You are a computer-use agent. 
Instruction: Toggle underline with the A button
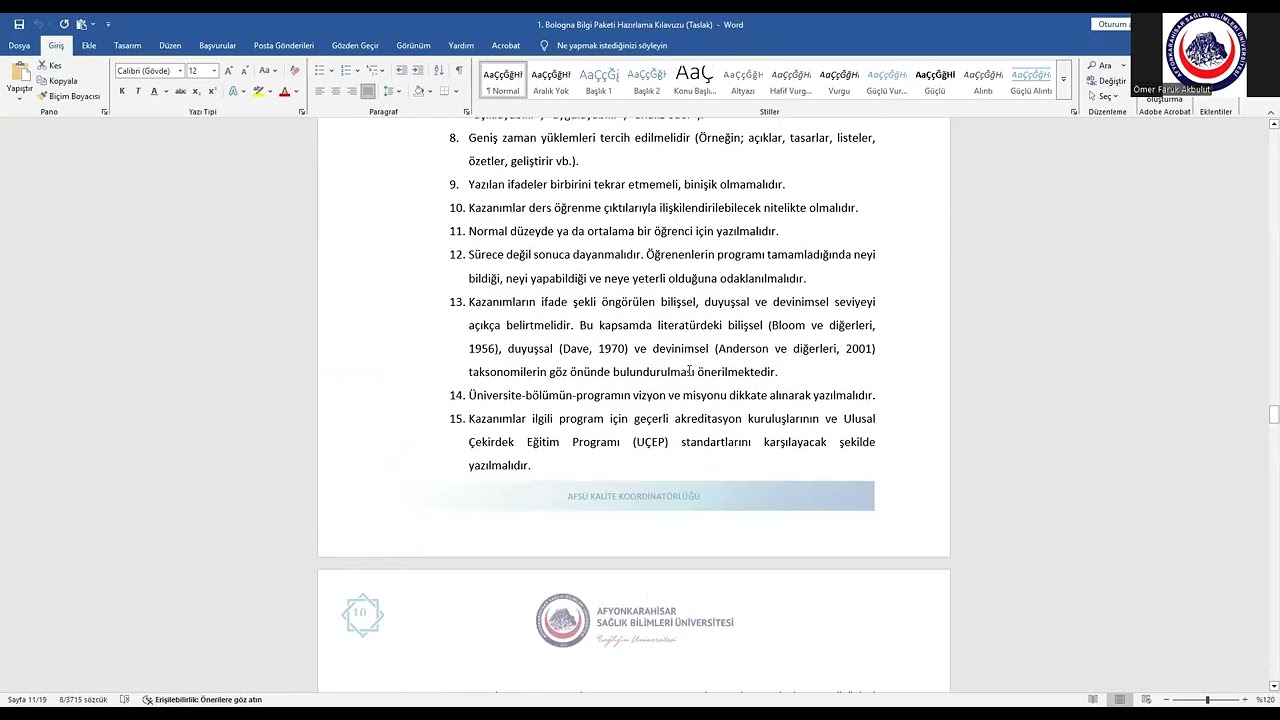tap(155, 91)
